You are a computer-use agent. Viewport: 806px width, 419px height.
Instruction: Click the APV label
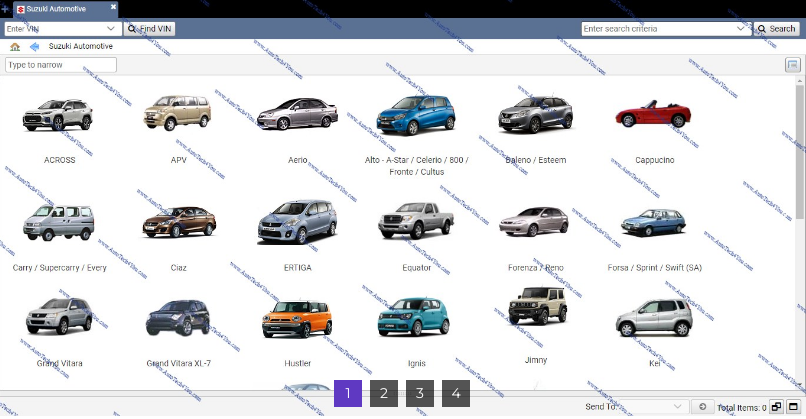[178, 160]
